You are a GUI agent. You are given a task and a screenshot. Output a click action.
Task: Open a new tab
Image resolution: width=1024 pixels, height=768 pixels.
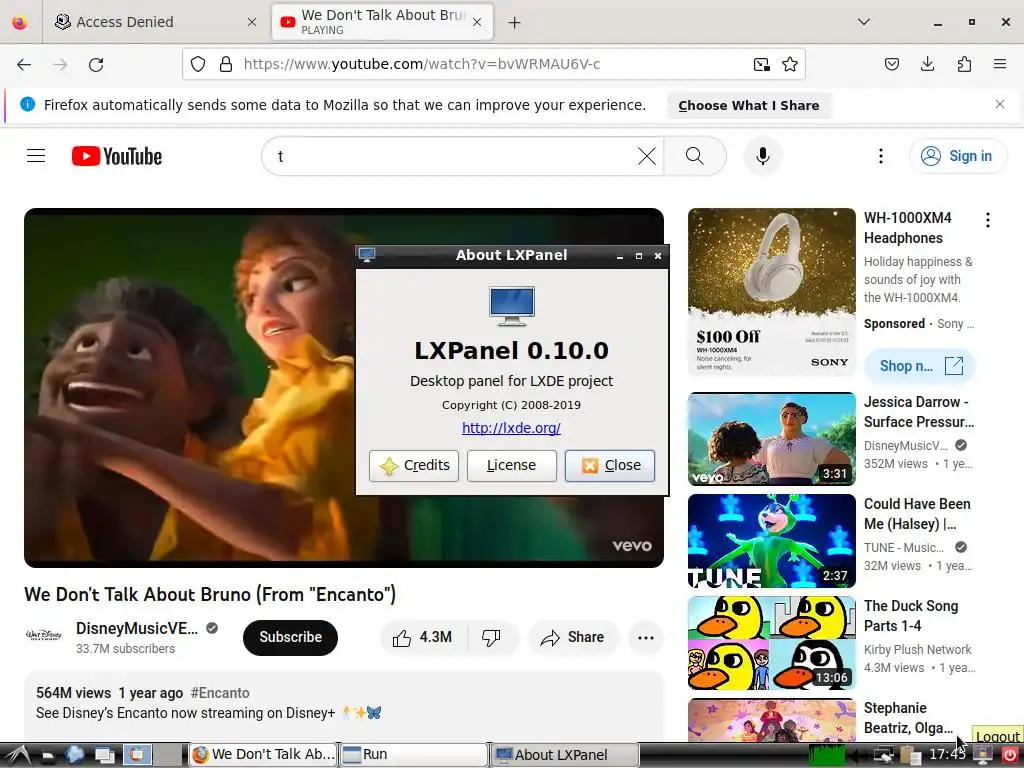pos(515,23)
